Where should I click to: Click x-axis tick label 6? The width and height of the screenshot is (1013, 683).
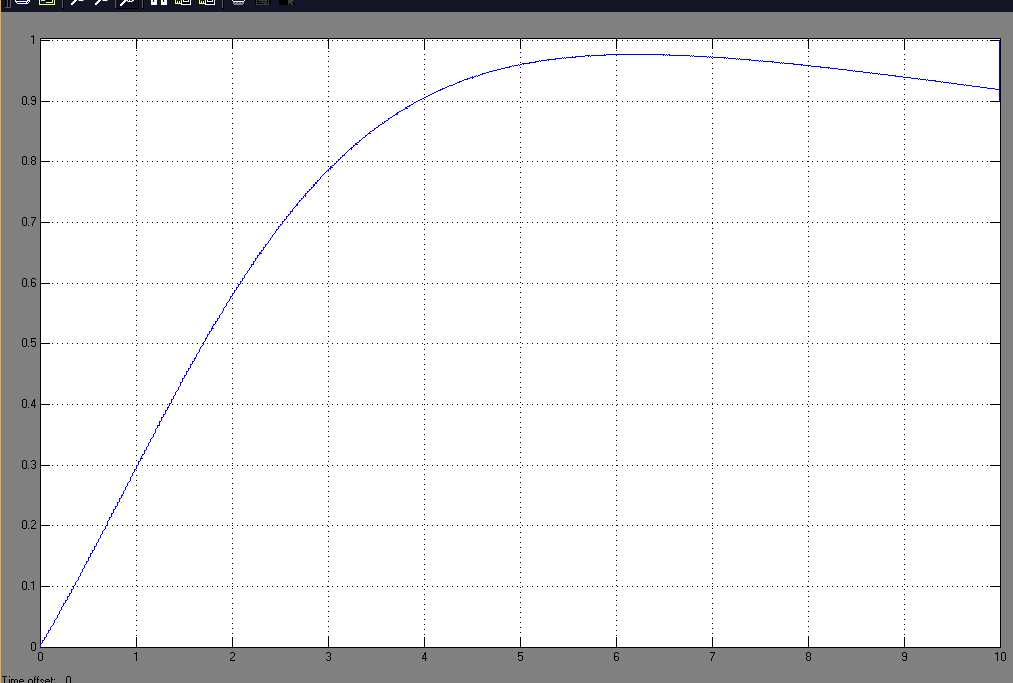tap(616, 657)
